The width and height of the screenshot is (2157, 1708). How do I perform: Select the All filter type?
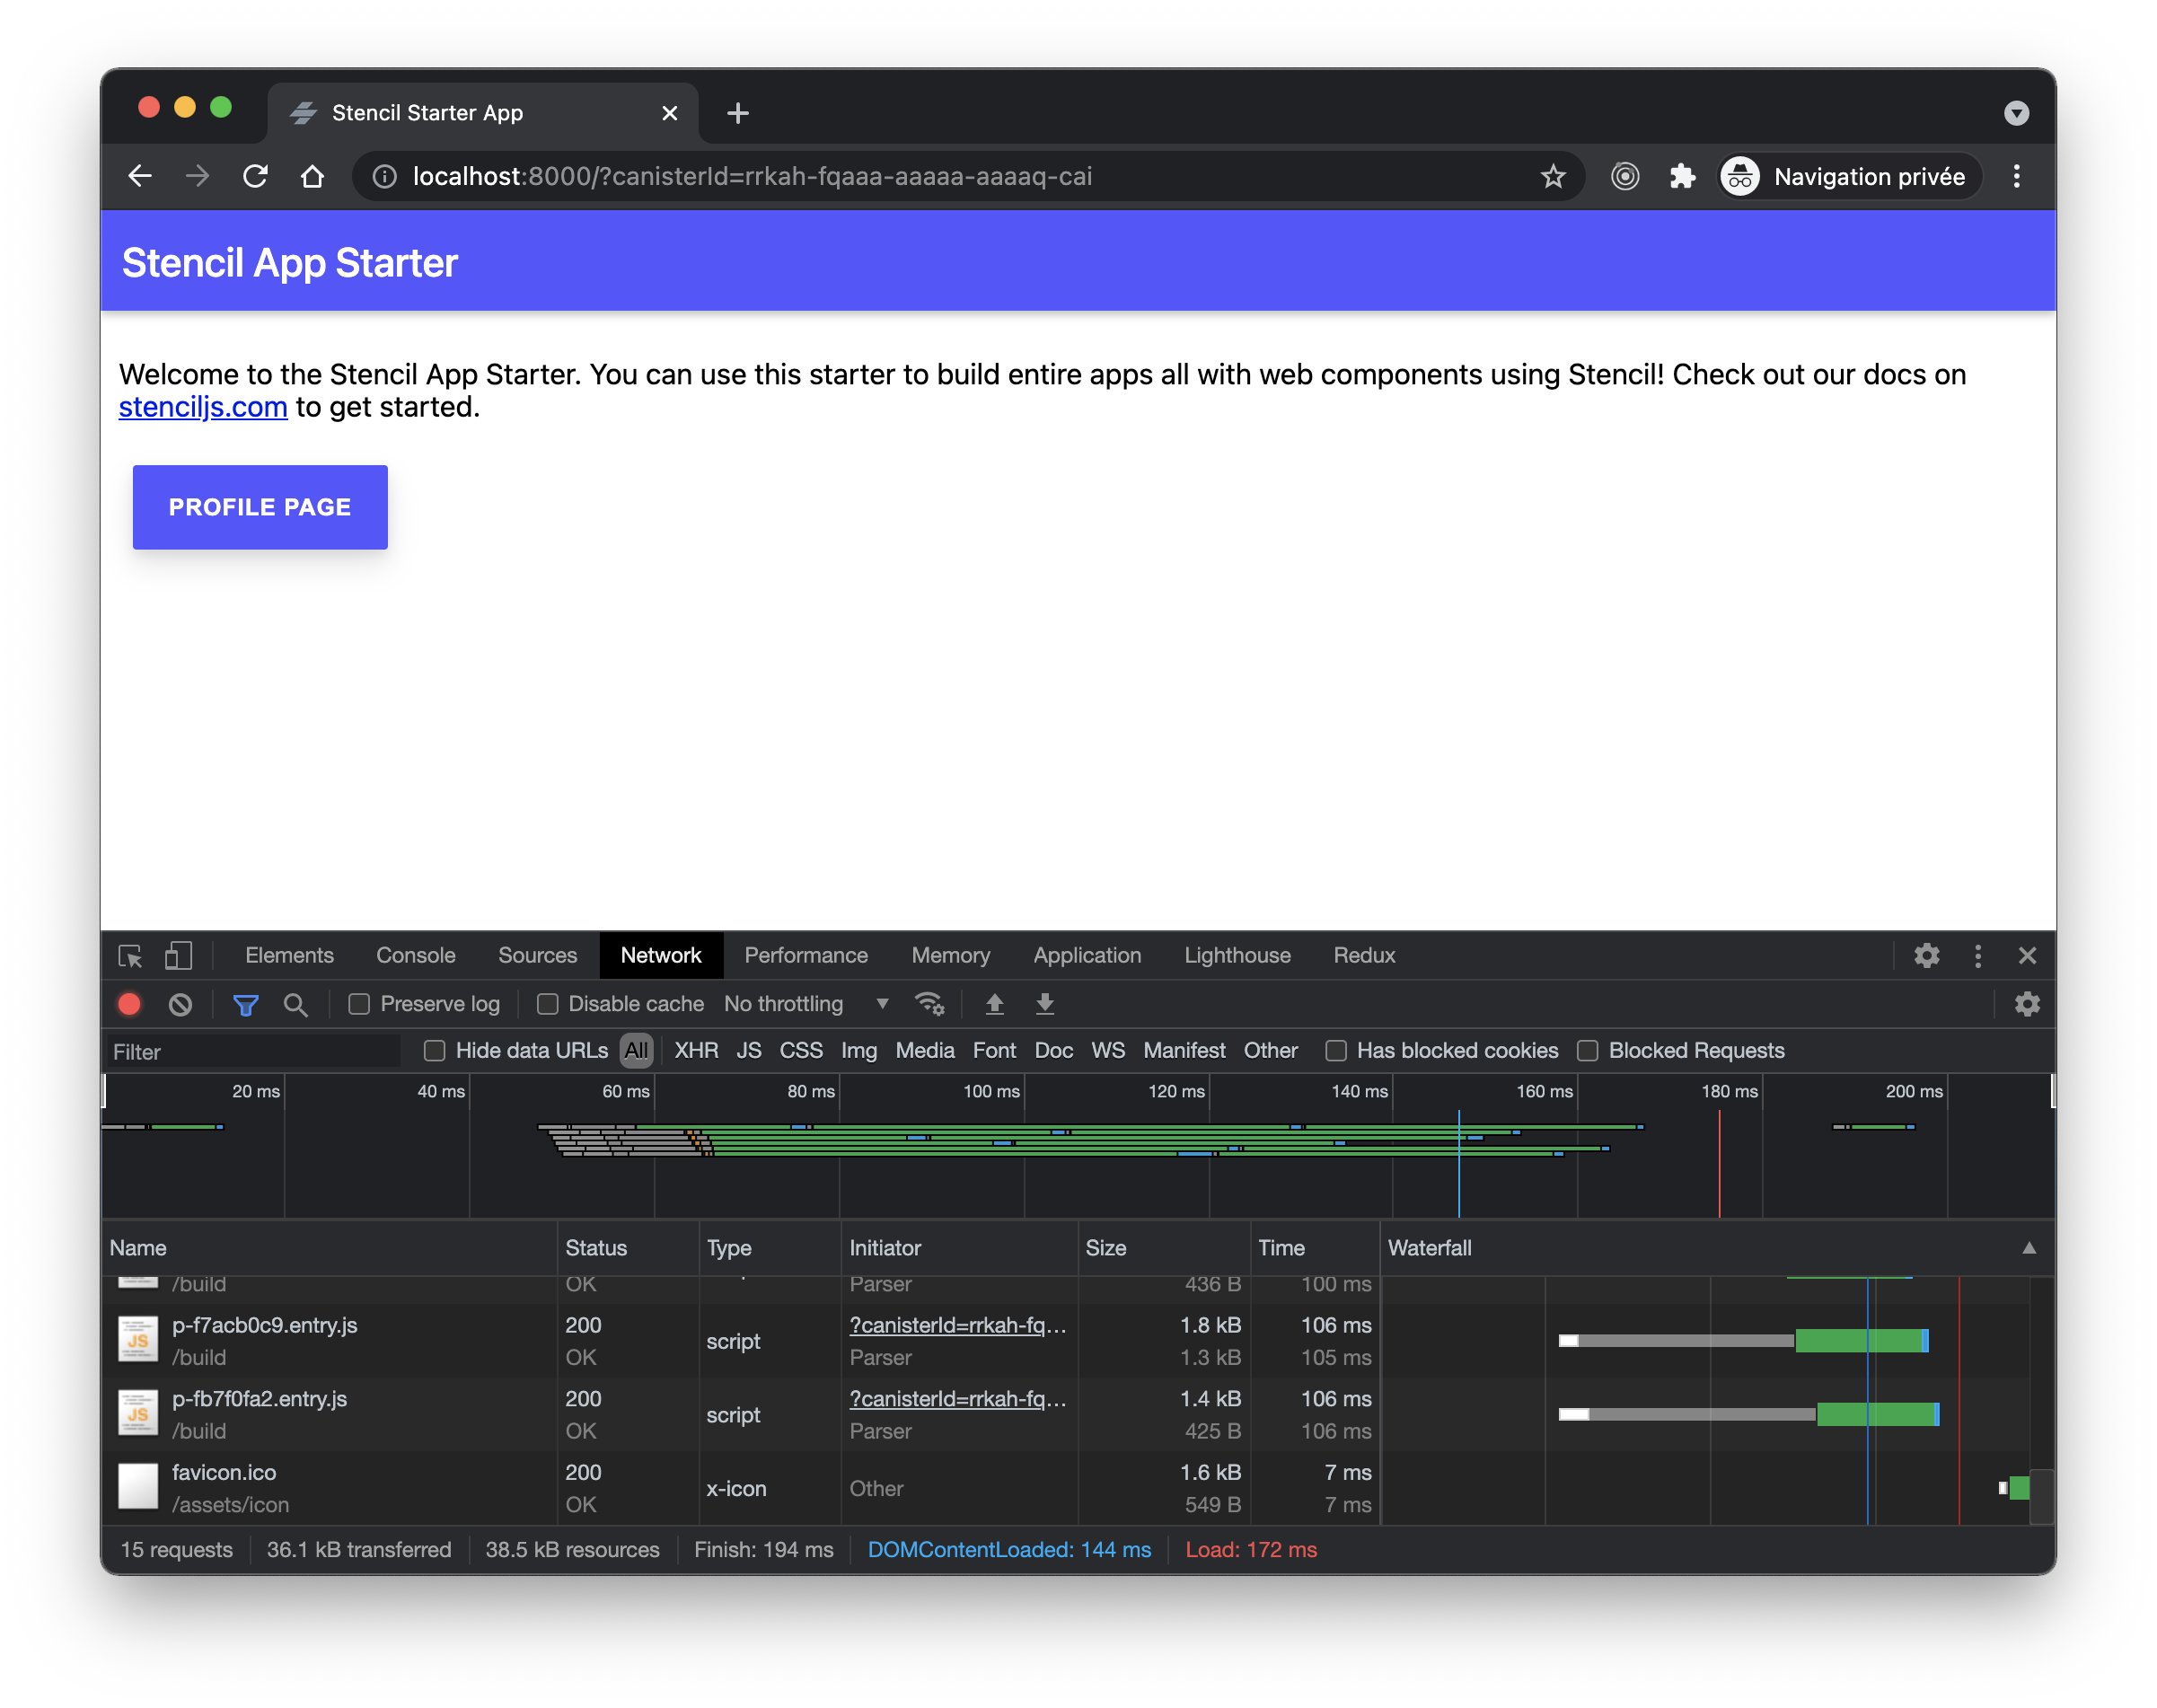click(635, 1050)
